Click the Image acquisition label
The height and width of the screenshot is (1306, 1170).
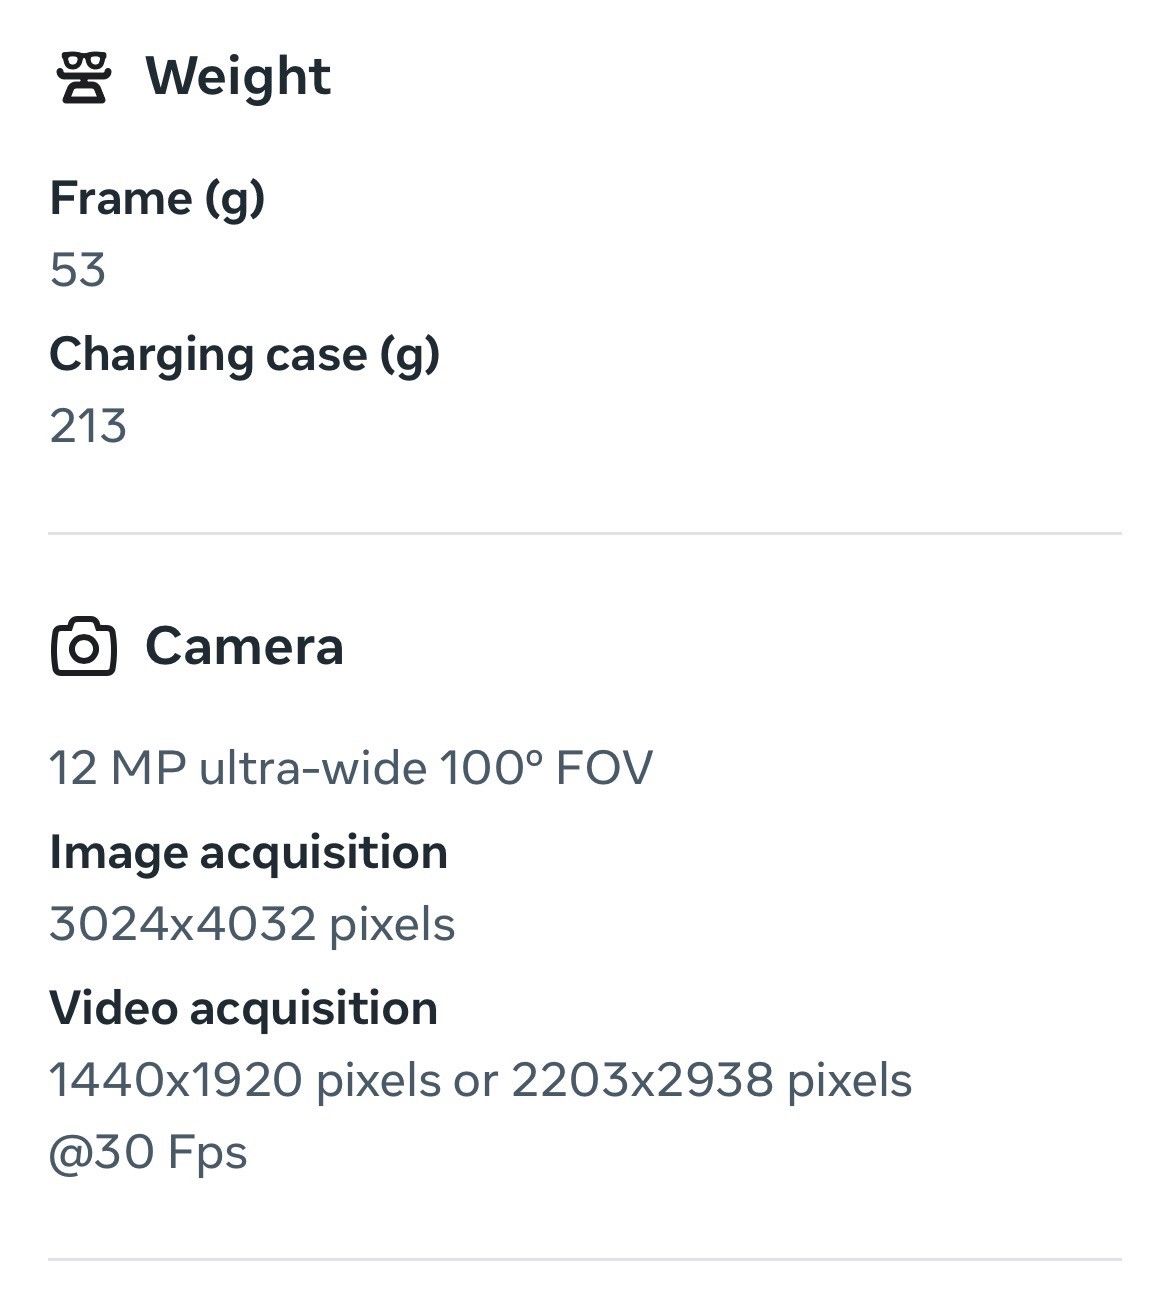(248, 852)
